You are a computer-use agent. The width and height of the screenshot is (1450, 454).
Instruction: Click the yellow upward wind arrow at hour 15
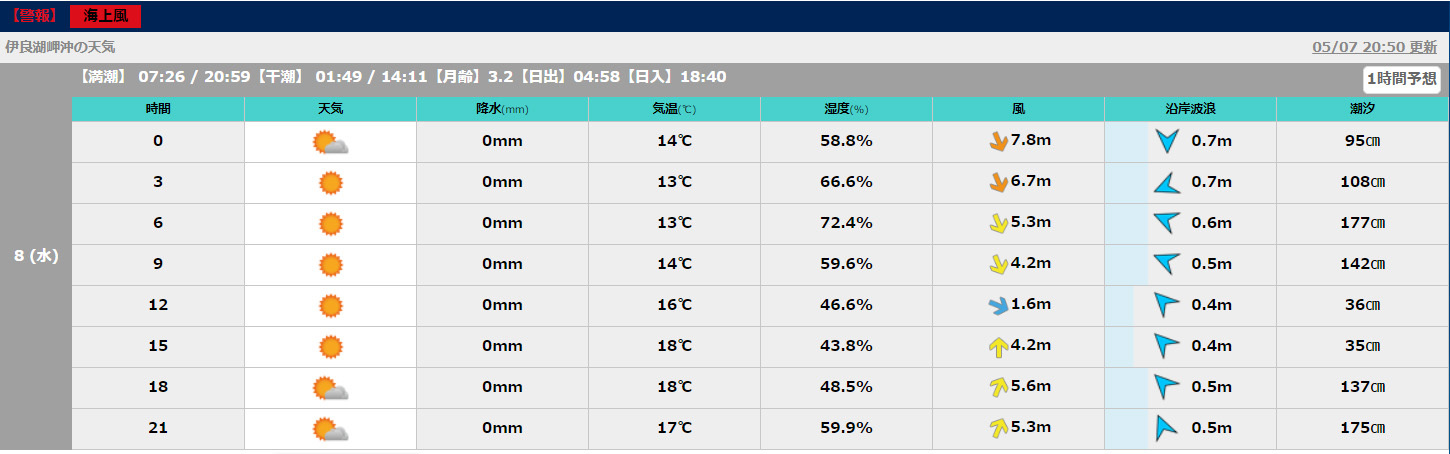pyautogui.click(x=998, y=347)
